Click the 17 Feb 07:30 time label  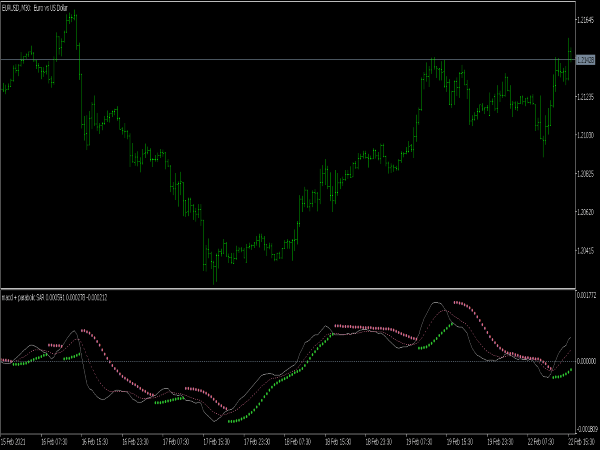[176, 442]
